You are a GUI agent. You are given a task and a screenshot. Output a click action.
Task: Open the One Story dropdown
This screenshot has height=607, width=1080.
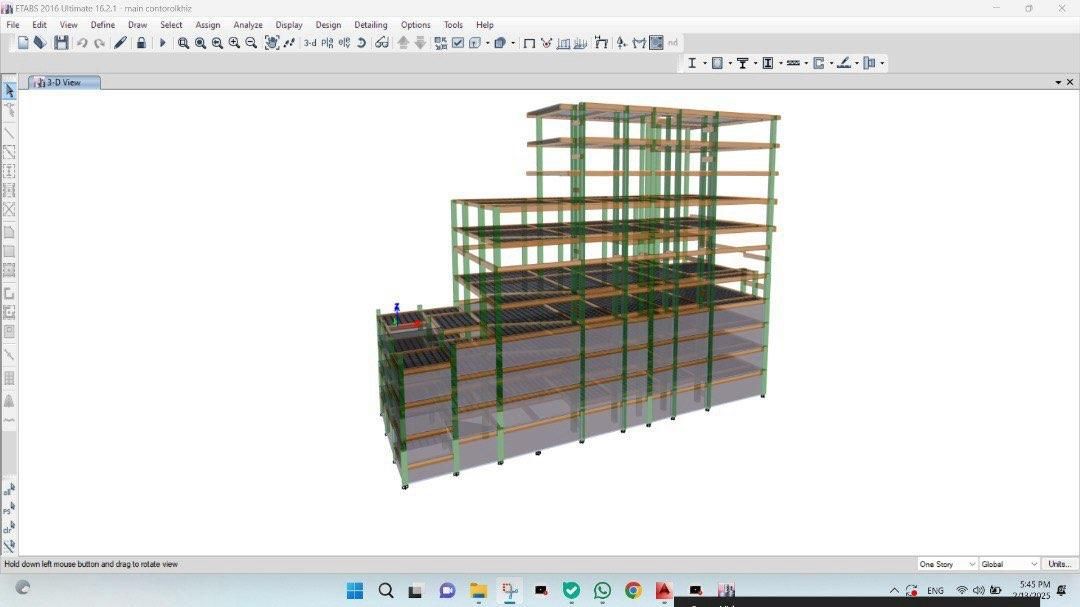pos(947,564)
